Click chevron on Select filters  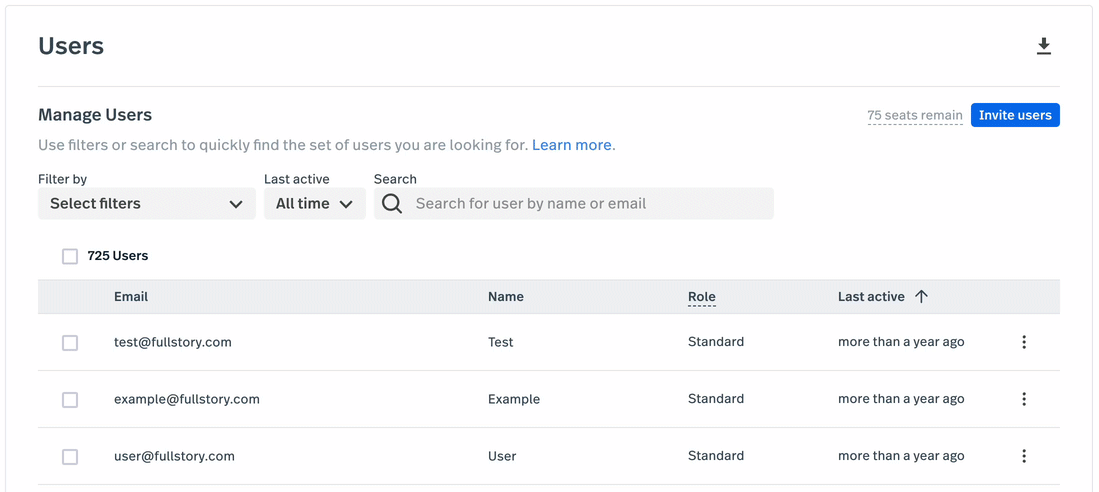(236, 204)
